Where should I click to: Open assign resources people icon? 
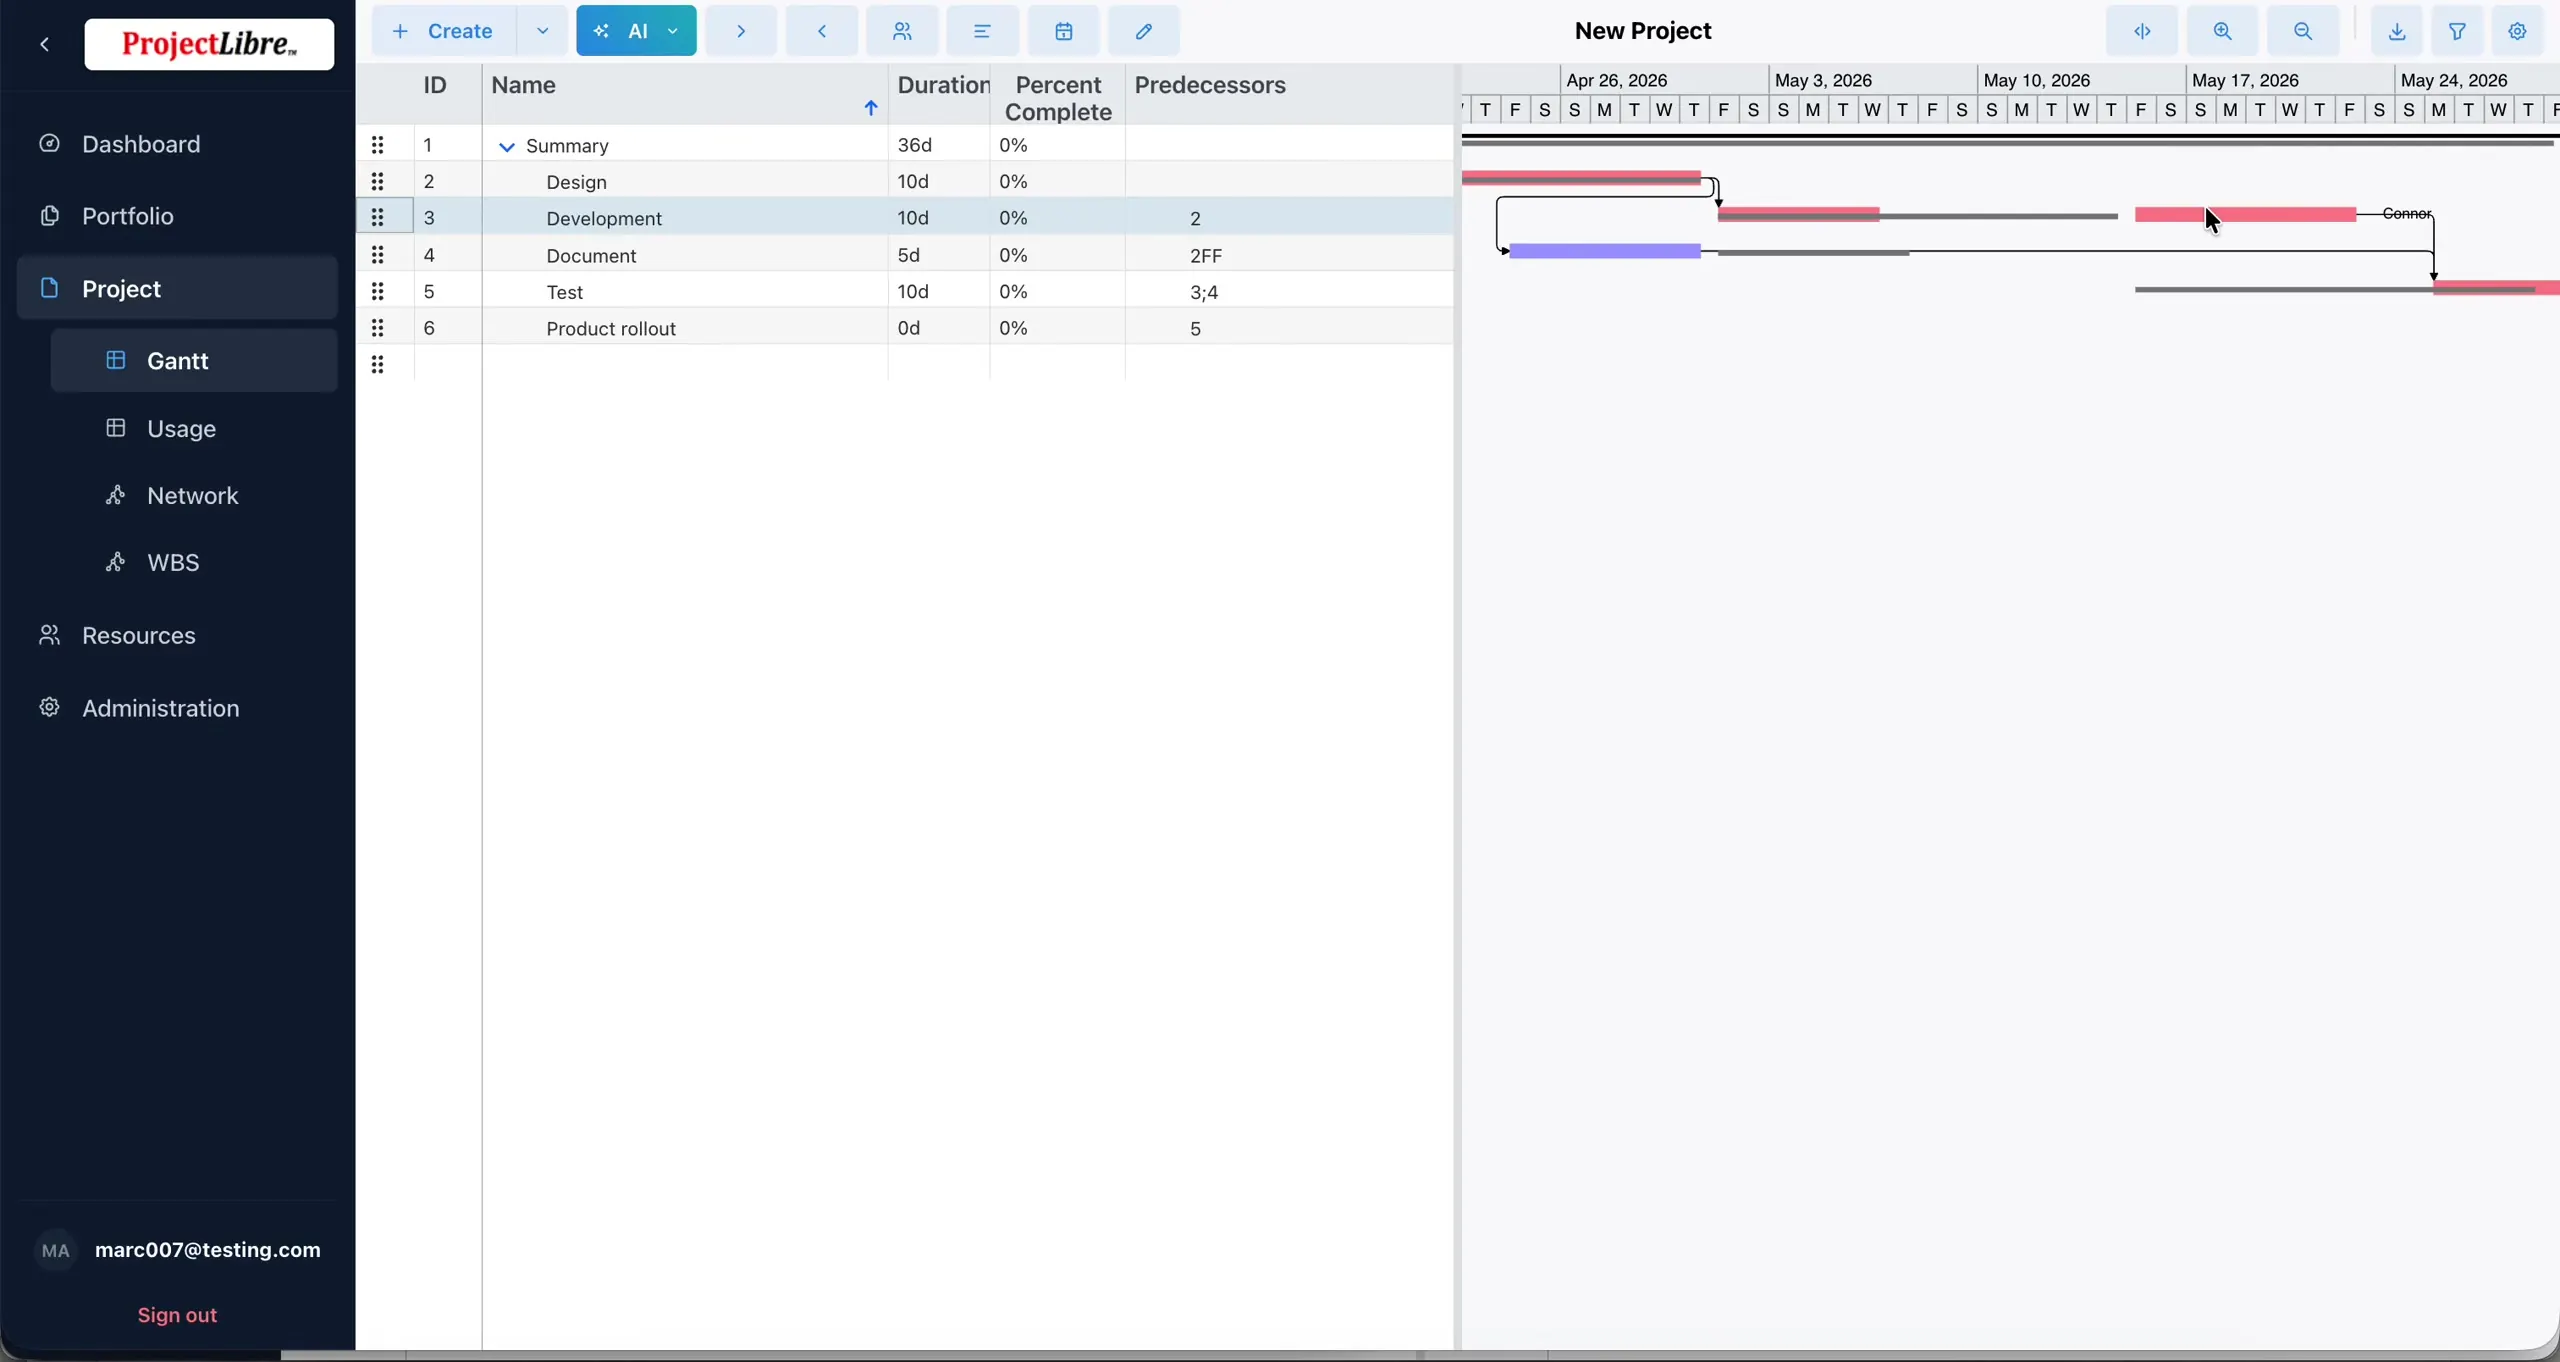coord(902,31)
